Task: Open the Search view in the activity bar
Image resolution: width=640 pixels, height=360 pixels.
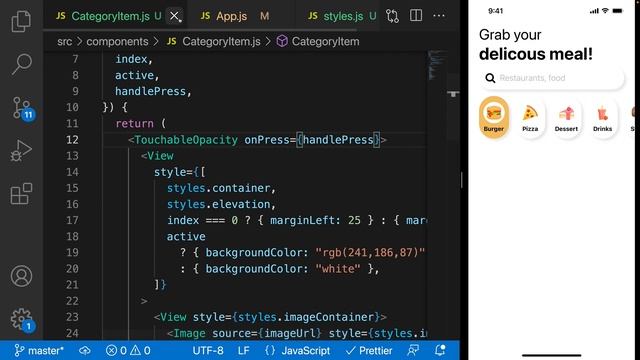Action: tap(21, 64)
